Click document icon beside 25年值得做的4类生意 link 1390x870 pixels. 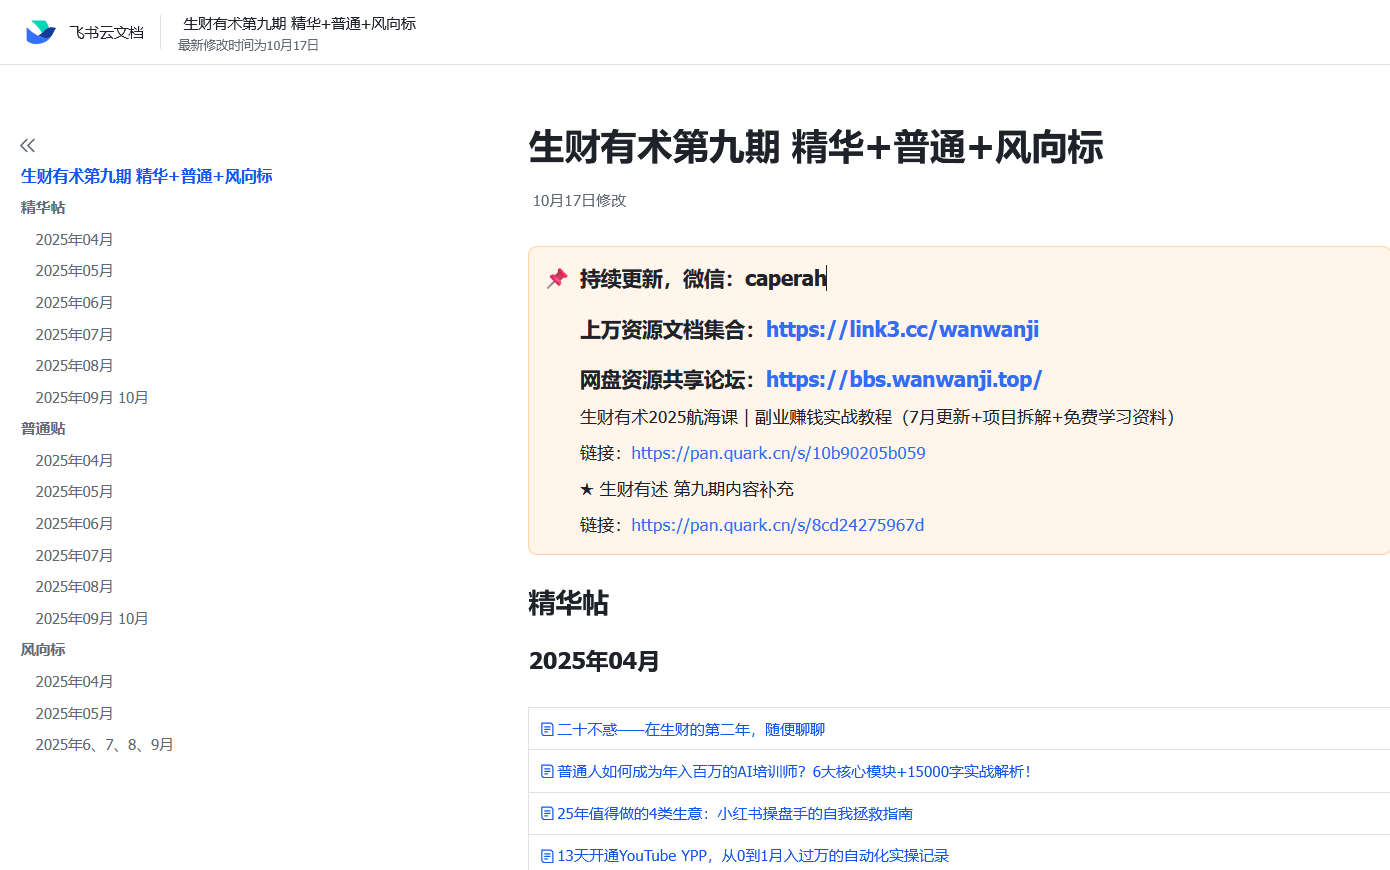(x=547, y=813)
